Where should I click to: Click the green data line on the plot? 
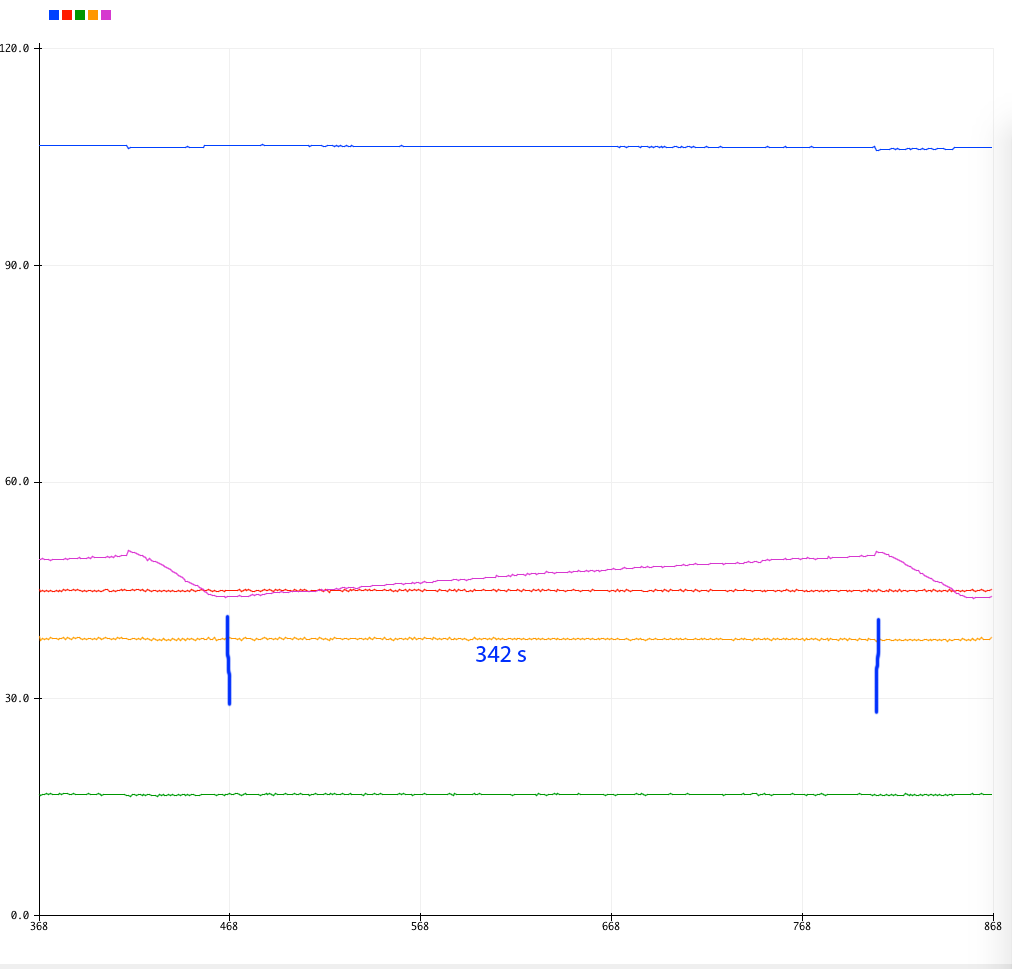(500, 794)
